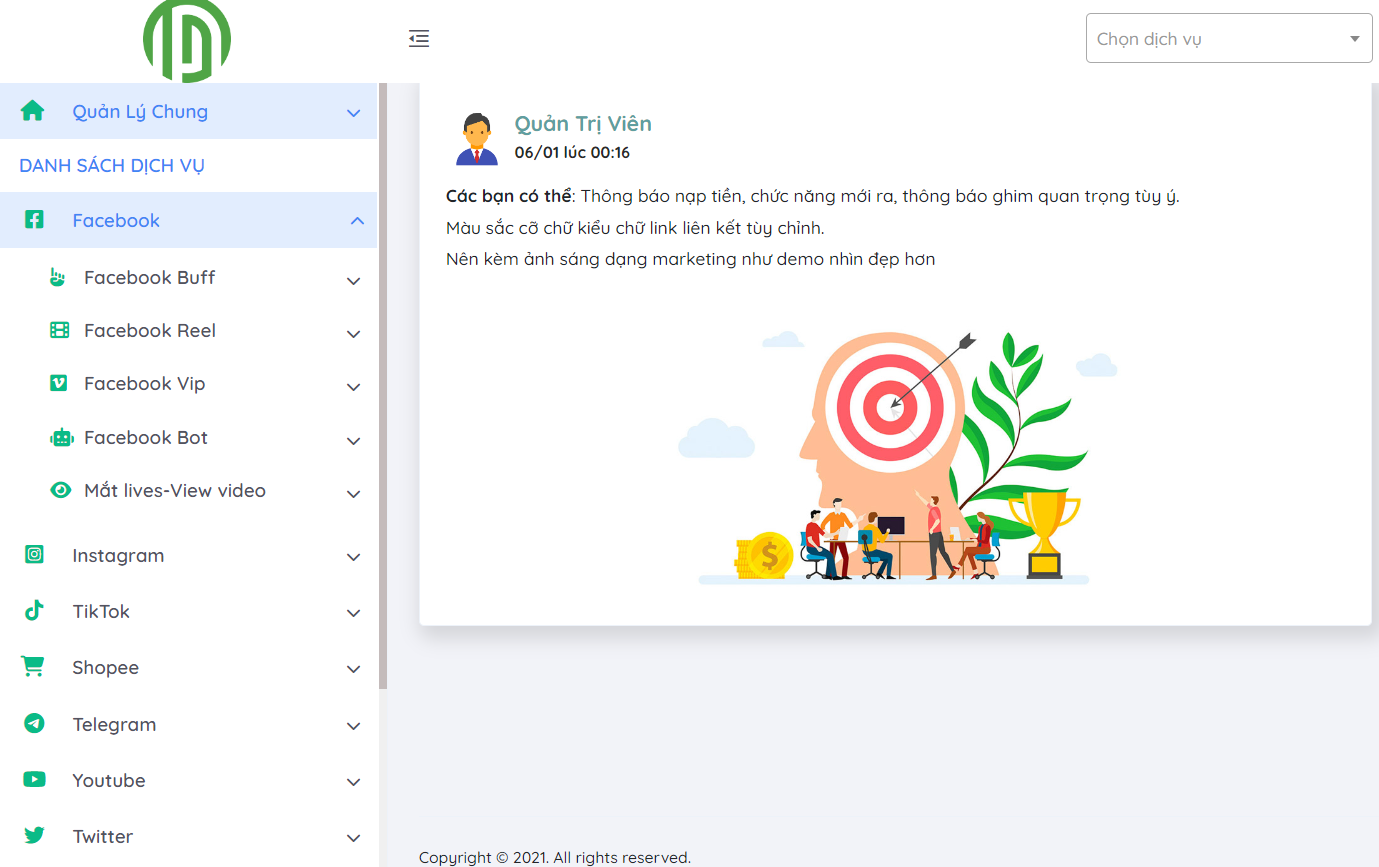Click the Facebook Reel film icon

pyautogui.click(x=60, y=330)
